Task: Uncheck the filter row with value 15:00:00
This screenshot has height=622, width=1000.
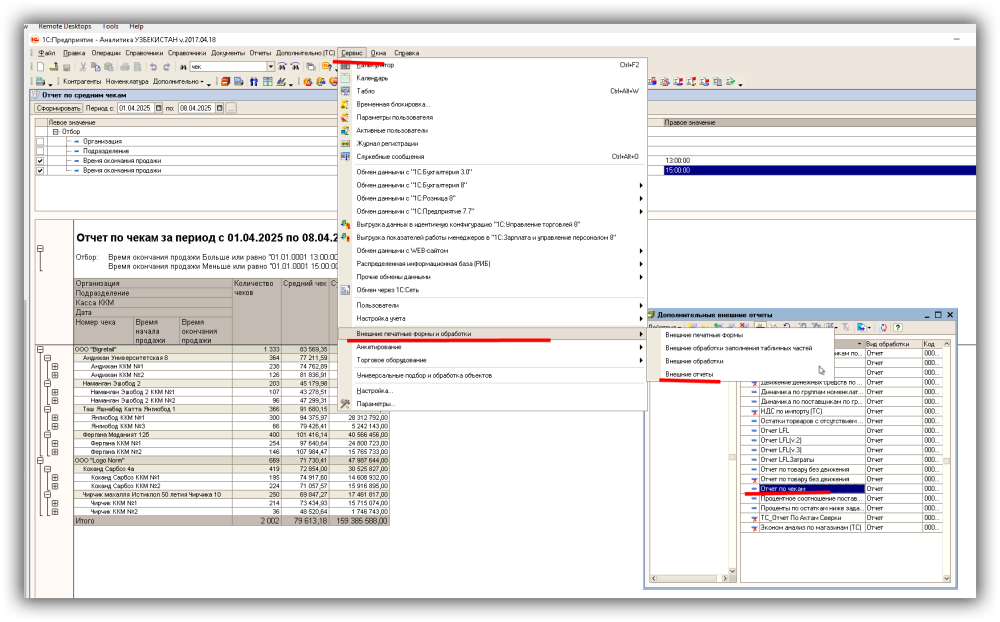Action: tap(40, 171)
